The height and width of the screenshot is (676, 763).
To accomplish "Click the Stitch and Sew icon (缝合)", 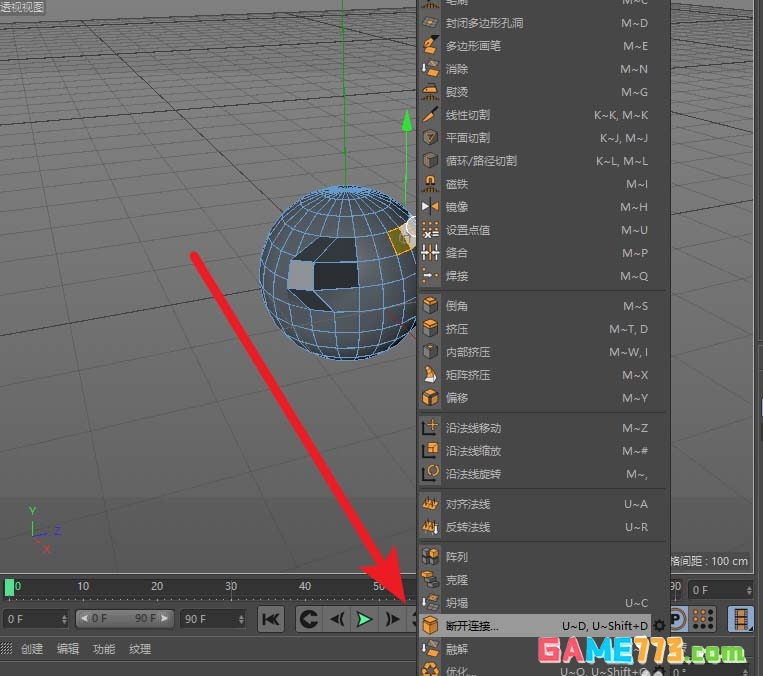I will (430, 253).
